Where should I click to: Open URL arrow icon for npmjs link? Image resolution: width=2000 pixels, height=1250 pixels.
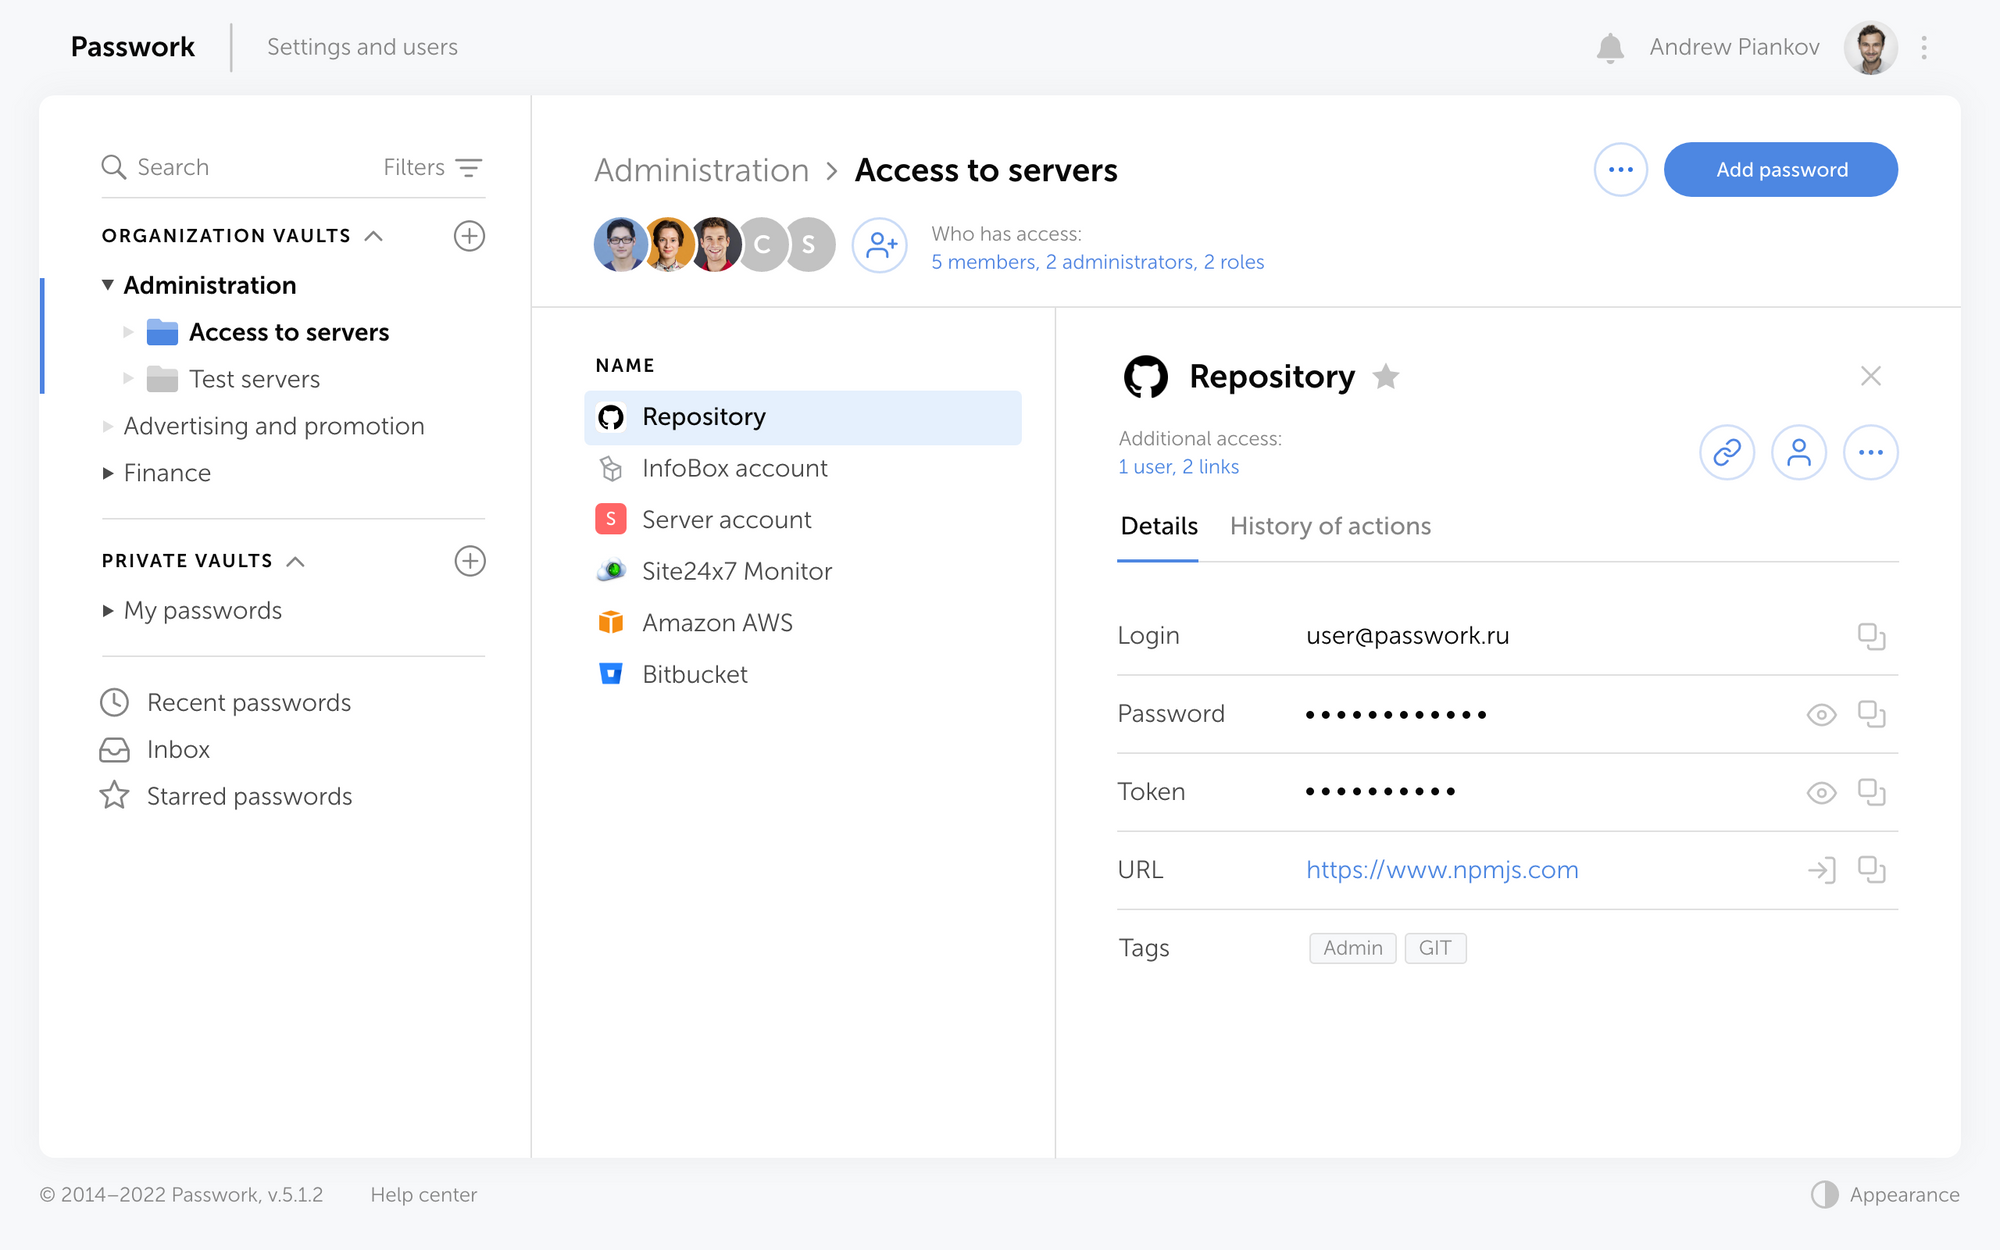[1821, 870]
